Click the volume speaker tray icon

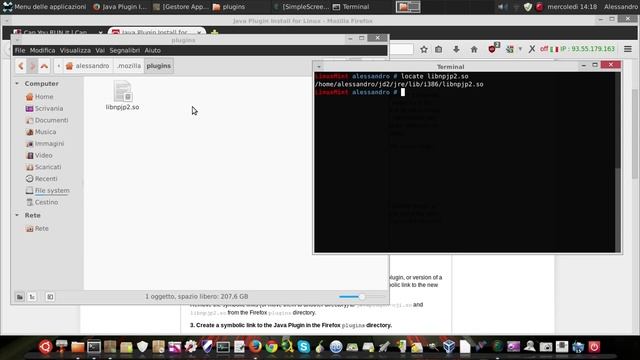(502, 7)
